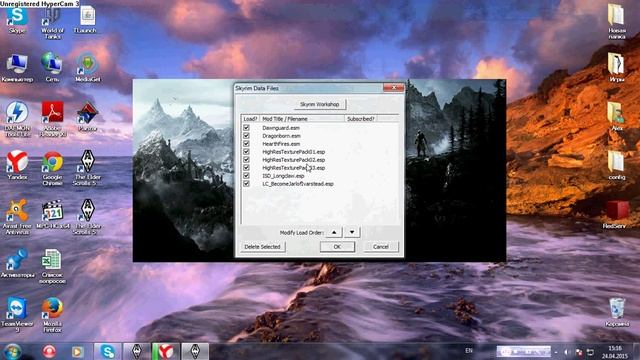Toggle HighResTexturePack01.esp checkbox
The width and height of the screenshot is (640, 360).
coord(246,151)
